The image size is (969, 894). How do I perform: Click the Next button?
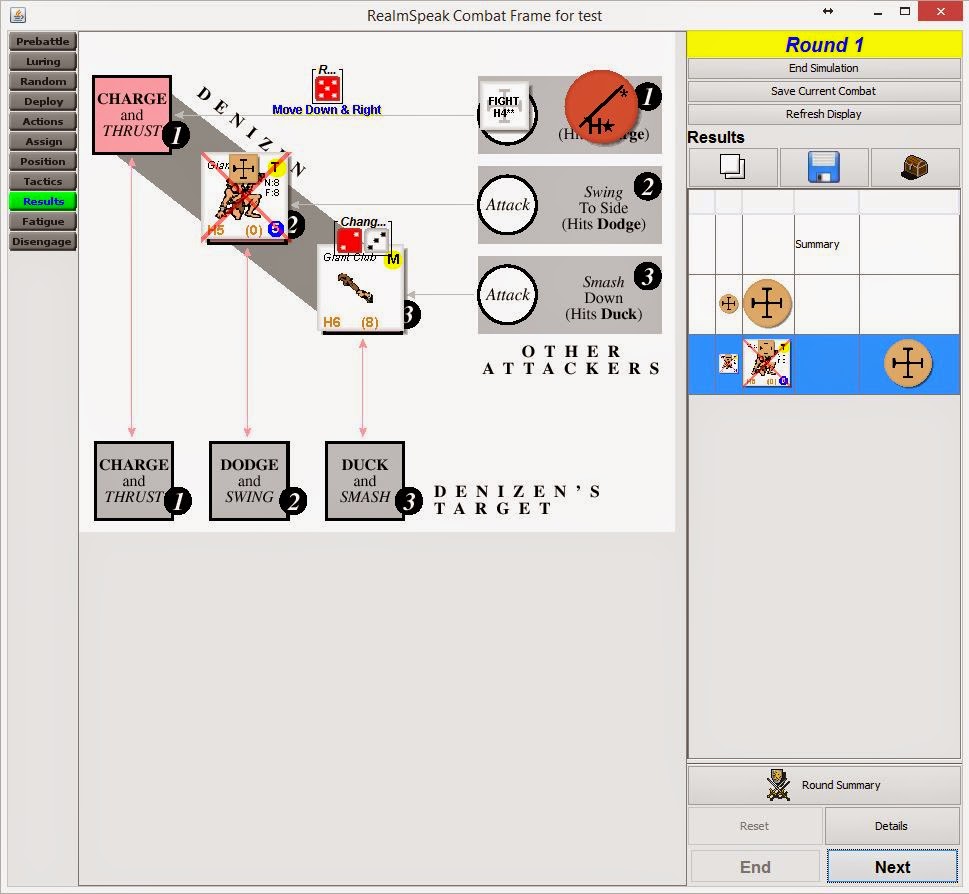[x=892, y=867]
